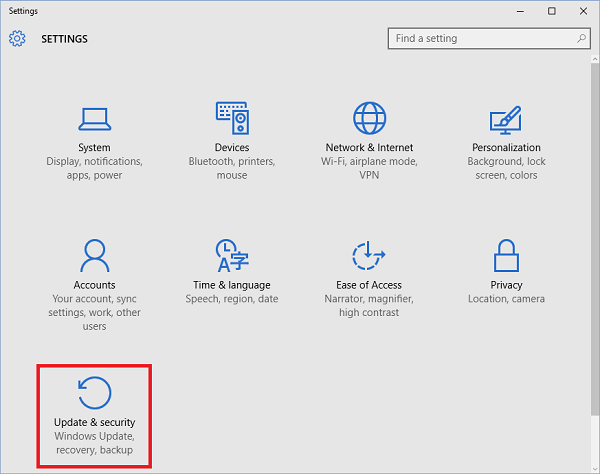
Task: Click the Privacy padlock icon
Action: (x=506, y=257)
